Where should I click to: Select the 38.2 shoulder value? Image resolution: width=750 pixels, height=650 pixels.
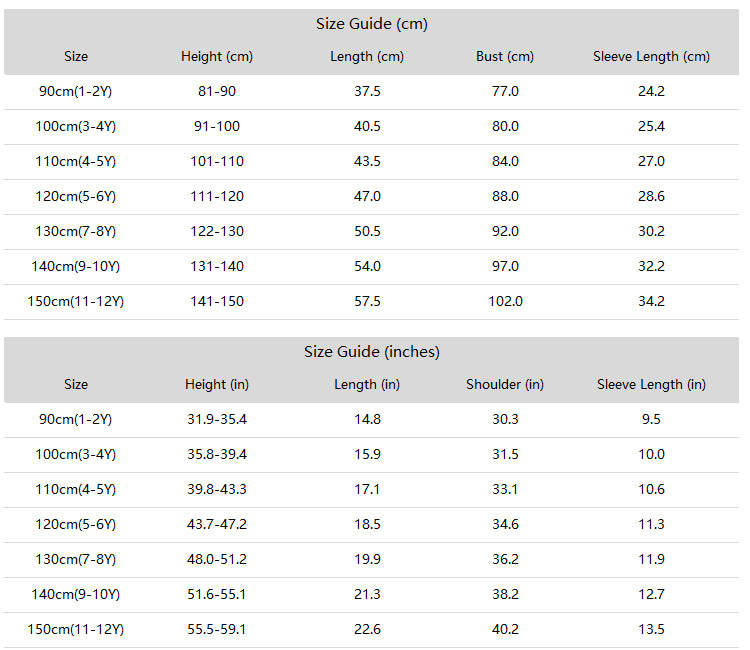tap(505, 595)
